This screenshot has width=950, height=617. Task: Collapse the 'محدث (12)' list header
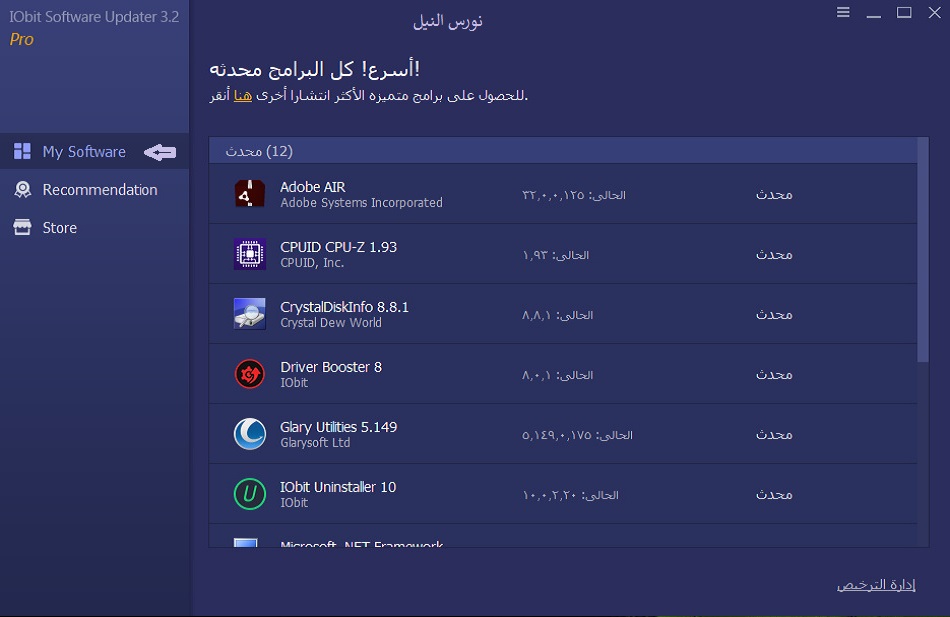pyautogui.click(x=259, y=151)
